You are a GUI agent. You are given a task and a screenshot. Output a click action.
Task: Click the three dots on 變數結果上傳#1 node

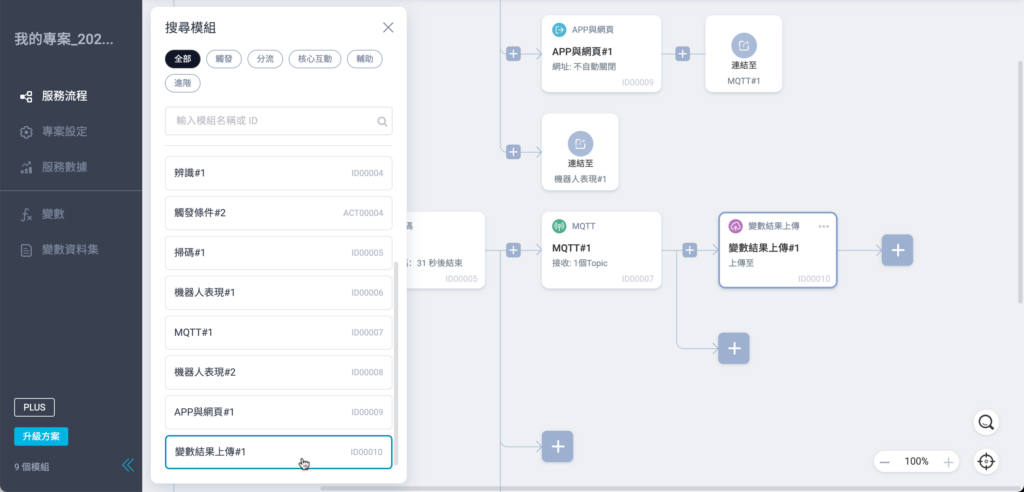tap(824, 226)
